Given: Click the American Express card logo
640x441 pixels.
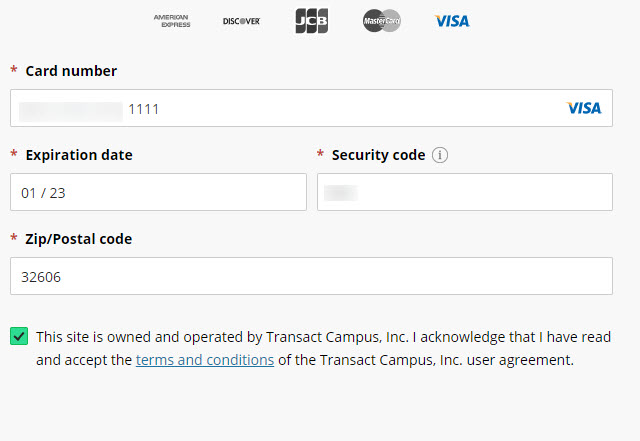Looking at the screenshot, I should point(172,21).
